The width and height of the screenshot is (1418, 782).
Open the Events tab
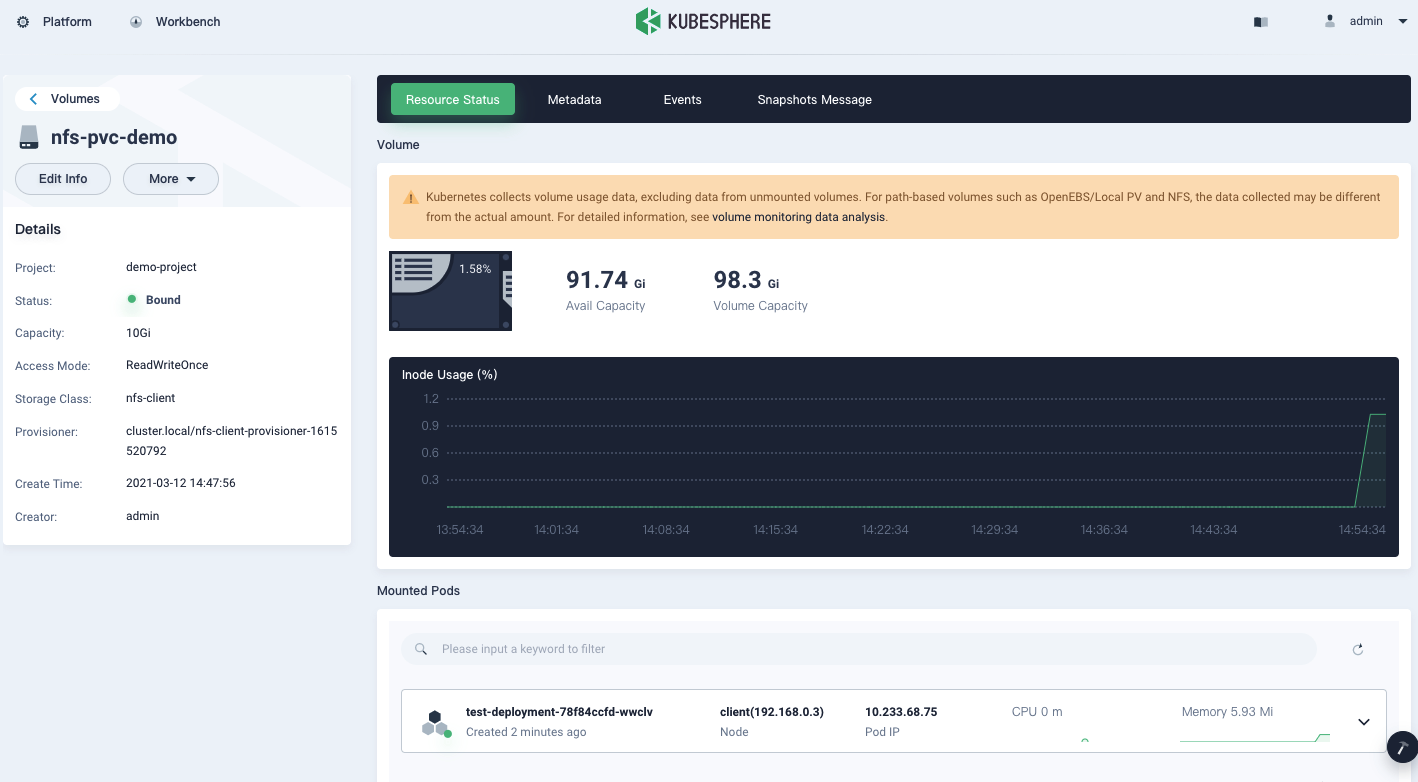pos(682,99)
